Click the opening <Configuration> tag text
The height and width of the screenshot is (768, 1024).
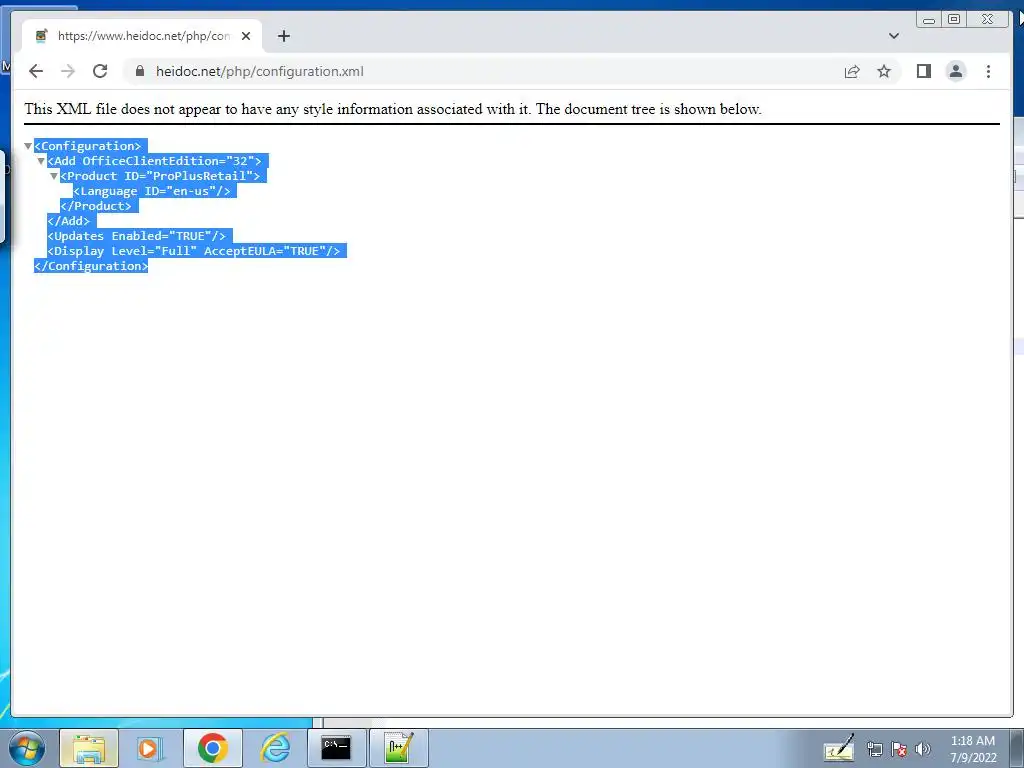[88, 146]
